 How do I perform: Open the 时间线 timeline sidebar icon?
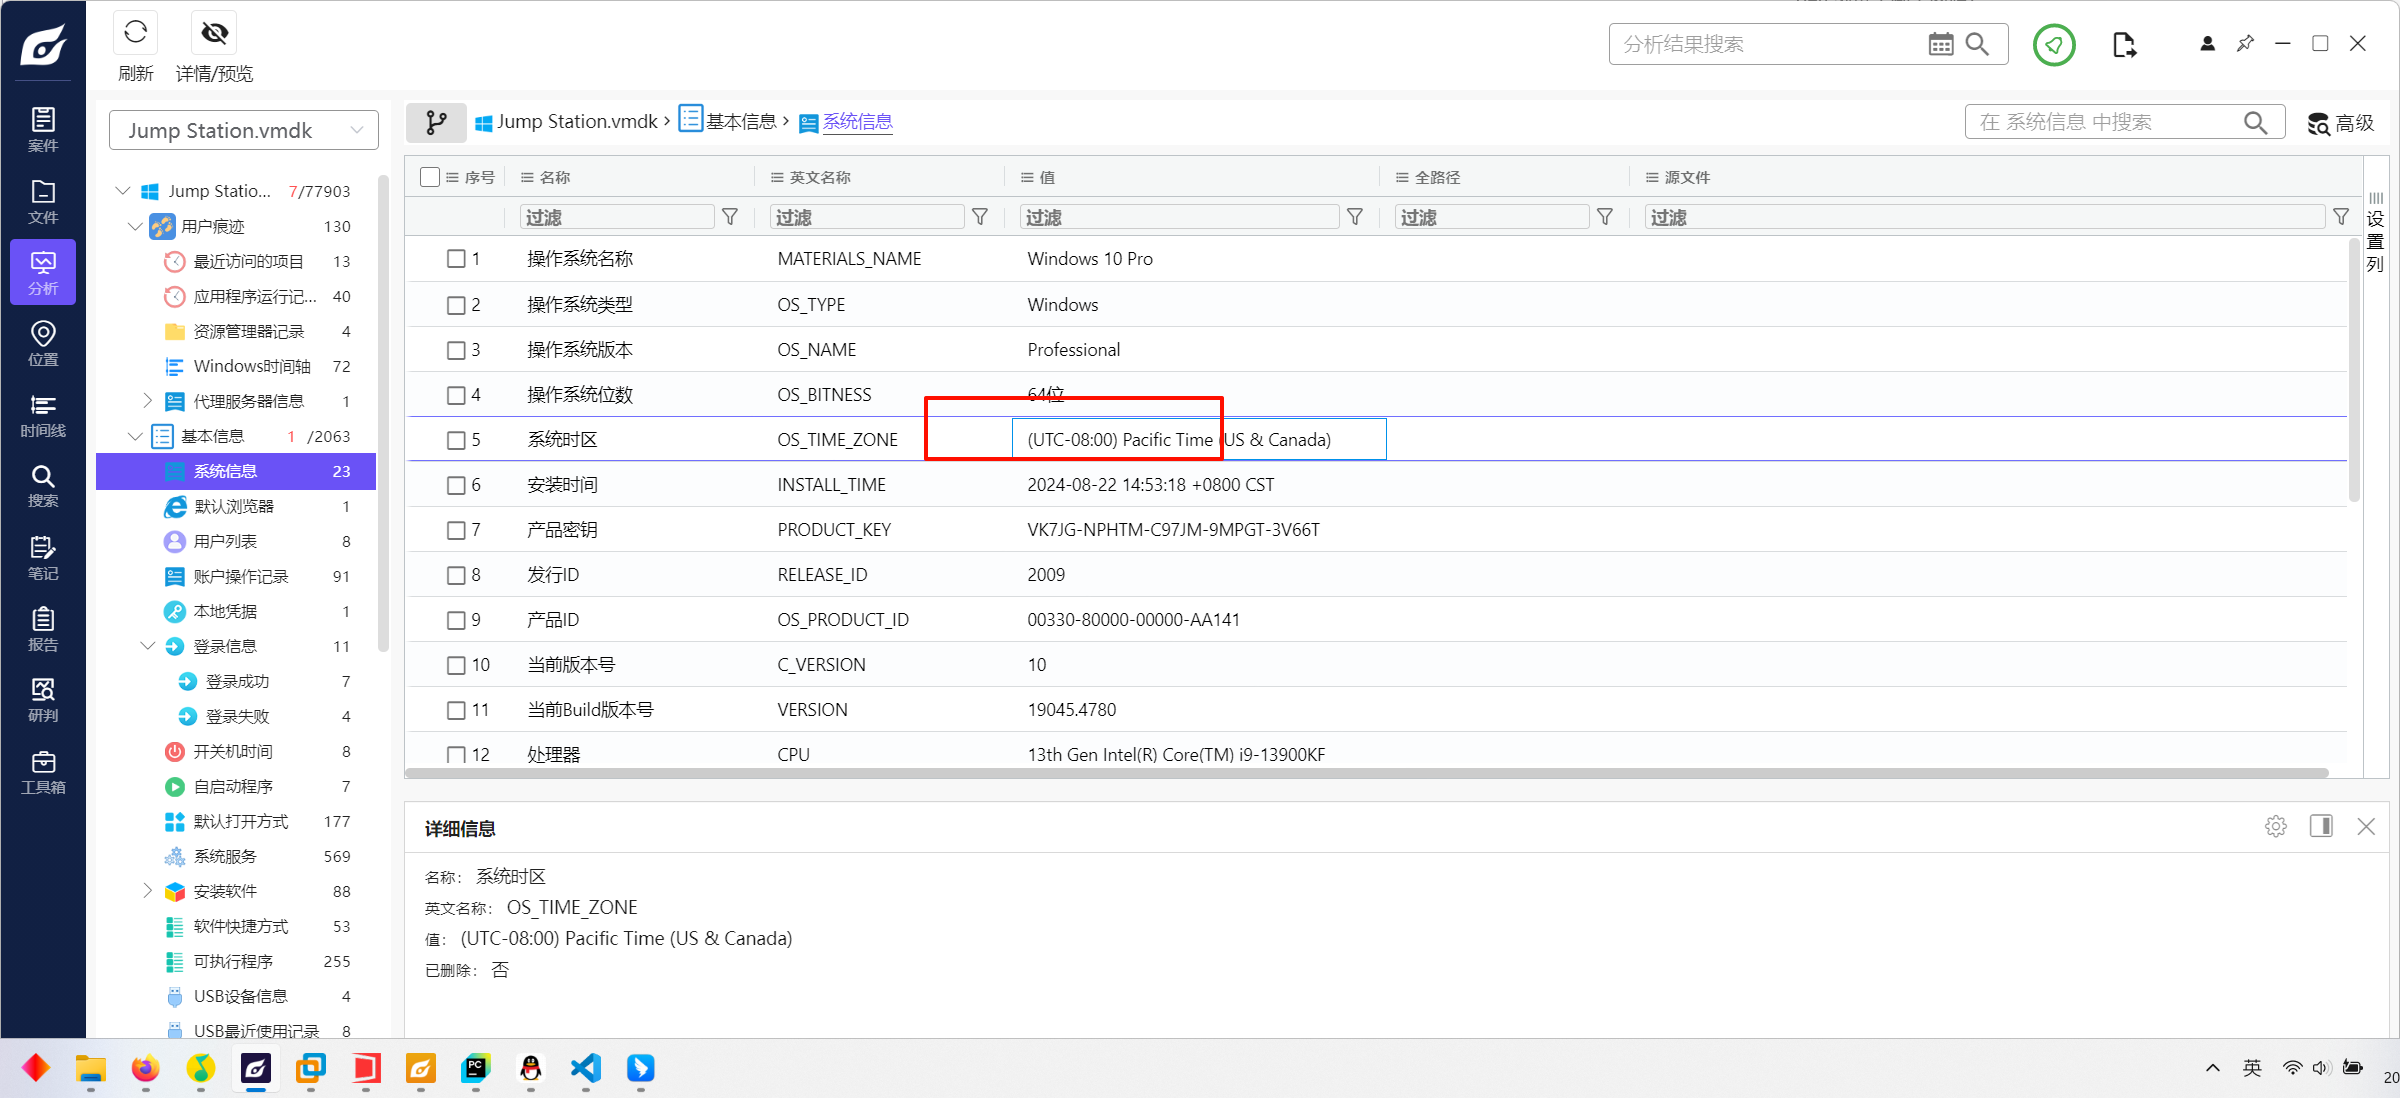click(x=43, y=415)
